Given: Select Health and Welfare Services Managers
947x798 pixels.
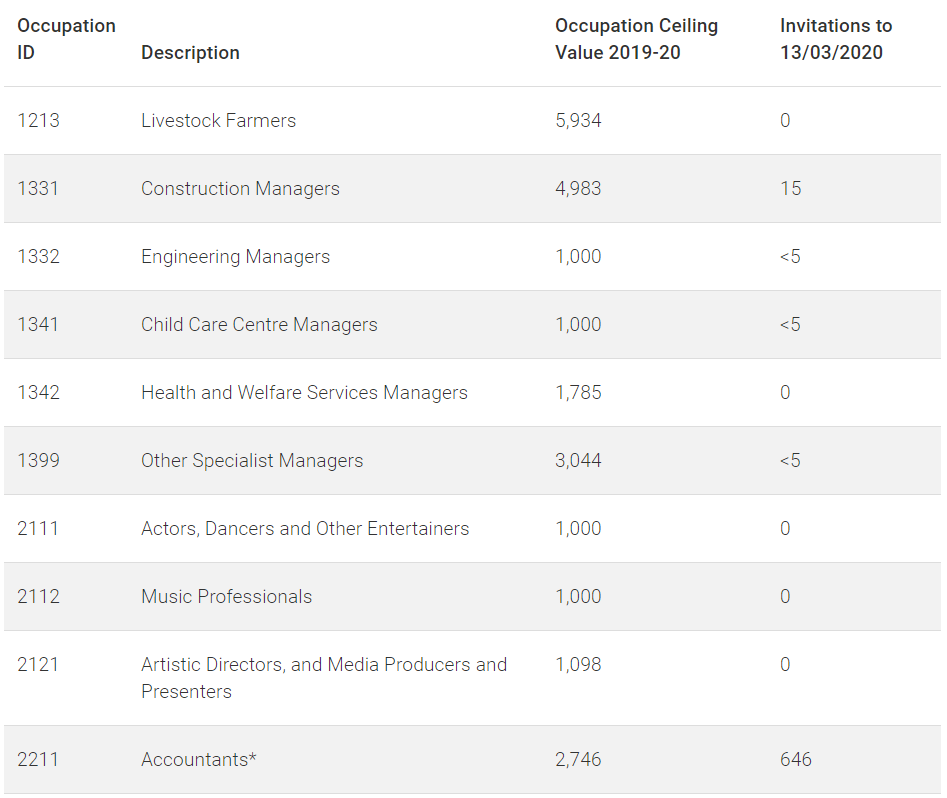Looking at the screenshot, I should pyautogui.click(x=304, y=392).
